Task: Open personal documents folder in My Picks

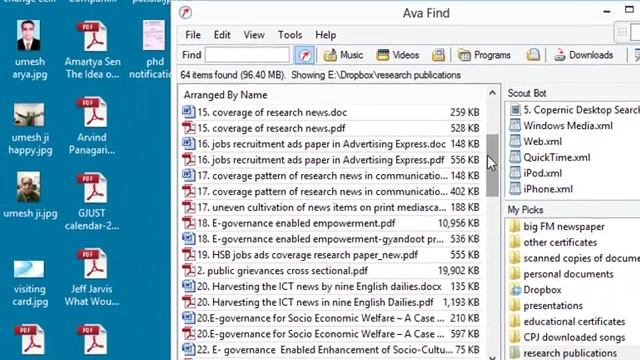Action: coord(562,274)
